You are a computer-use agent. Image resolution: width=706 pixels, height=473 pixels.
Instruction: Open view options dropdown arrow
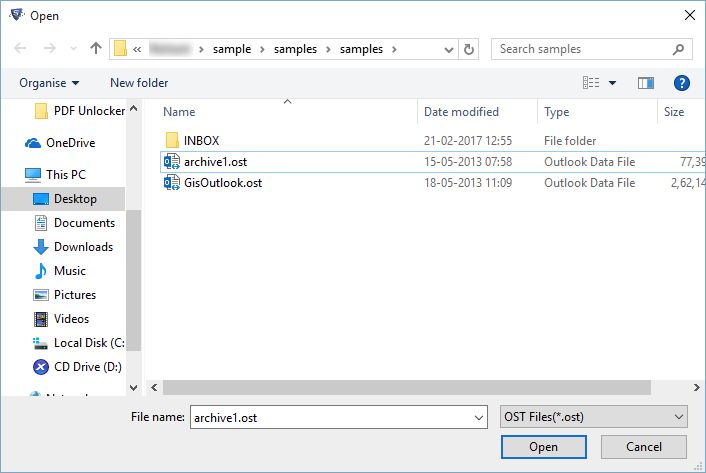612,83
